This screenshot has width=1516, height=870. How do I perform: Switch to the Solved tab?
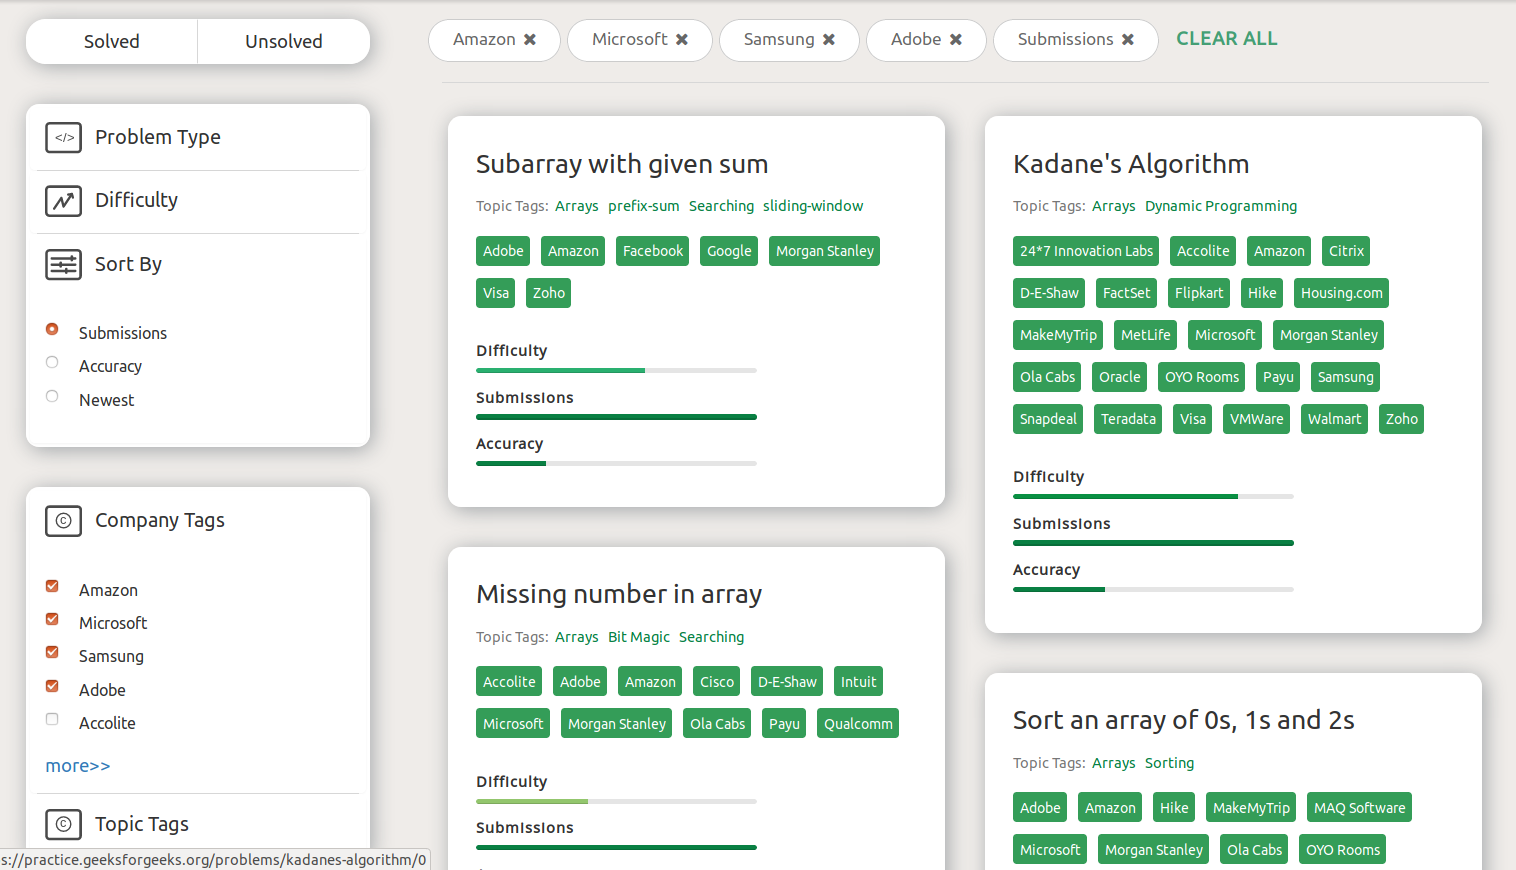point(112,41)
